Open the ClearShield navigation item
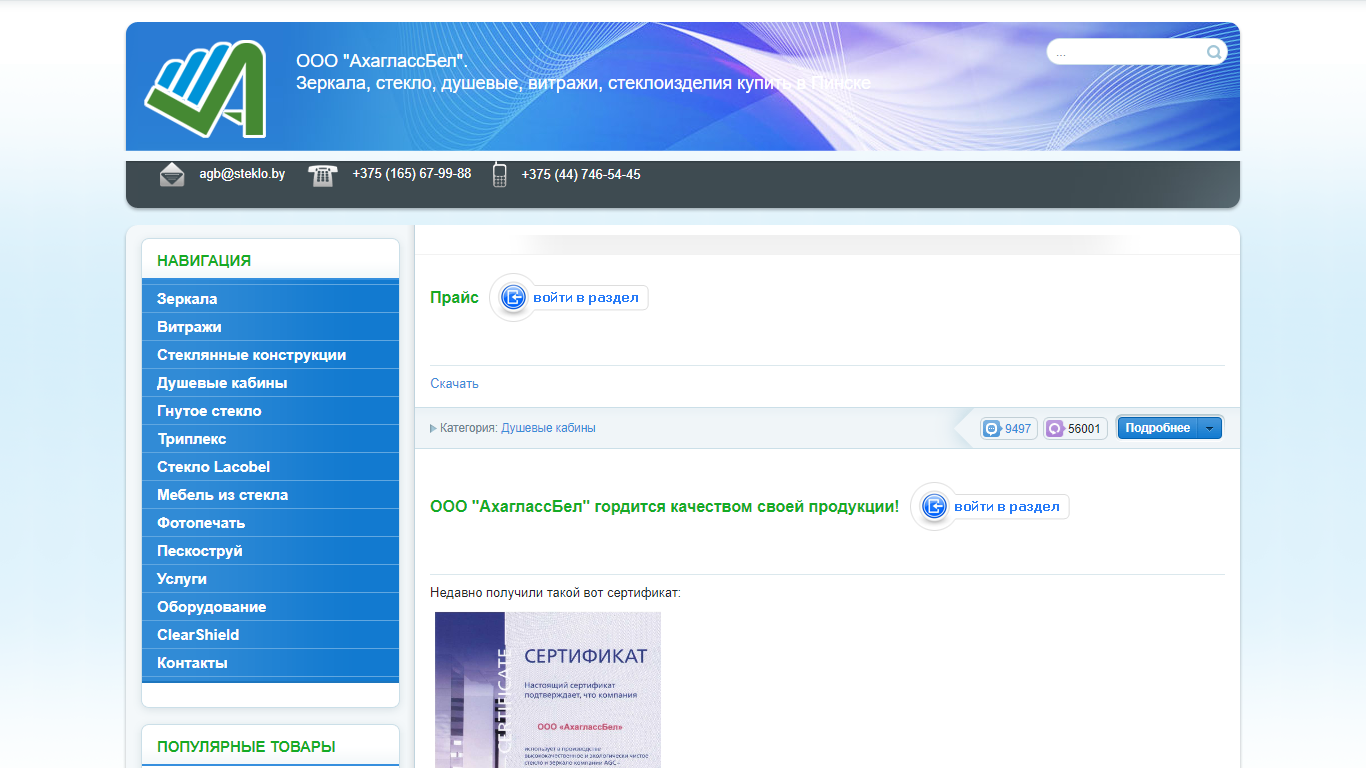Viewport: 1366px width, 768px height. [270, 635]
